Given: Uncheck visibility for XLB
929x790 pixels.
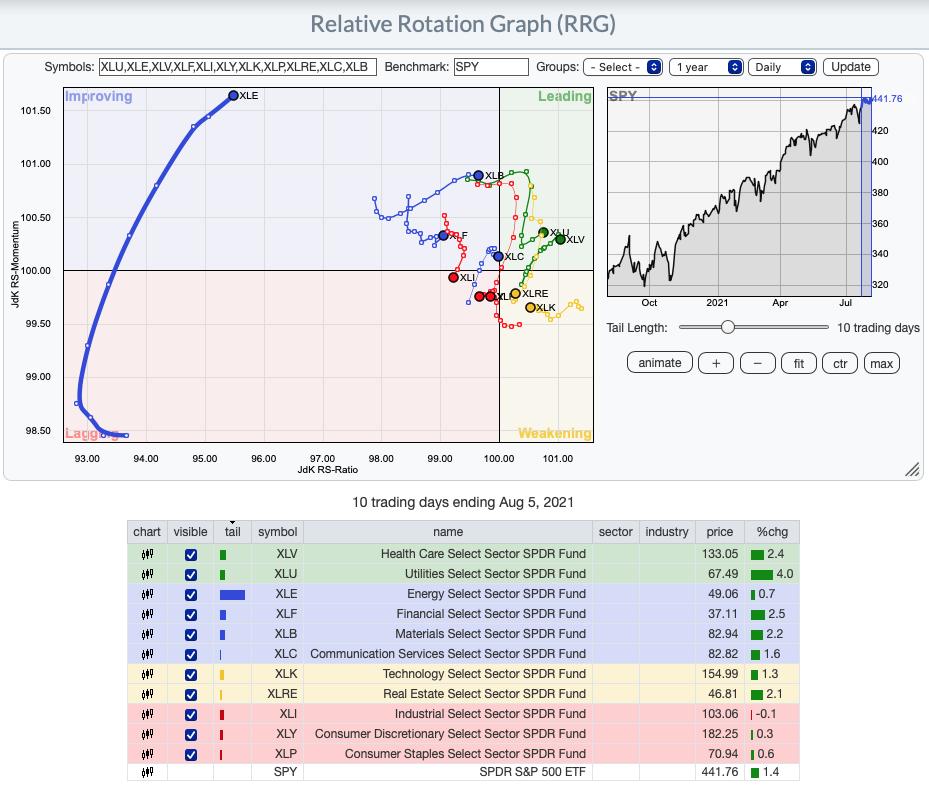Looking at the screenshot, I should [191, 635].
